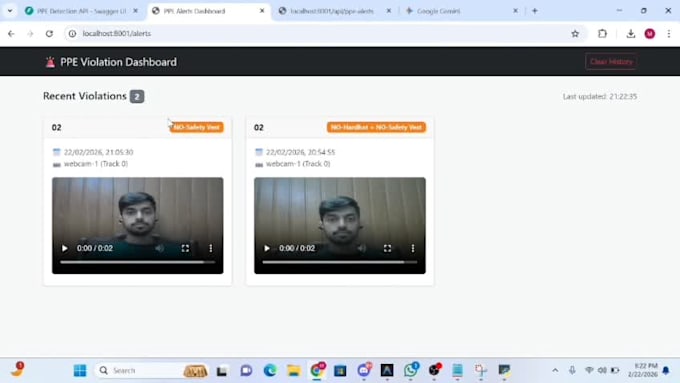Open Microsoft Edge from the taskbar
Image resolution: width=680 pixels, height=383 pixels.
pyautogui.click(x=270, y=370)
